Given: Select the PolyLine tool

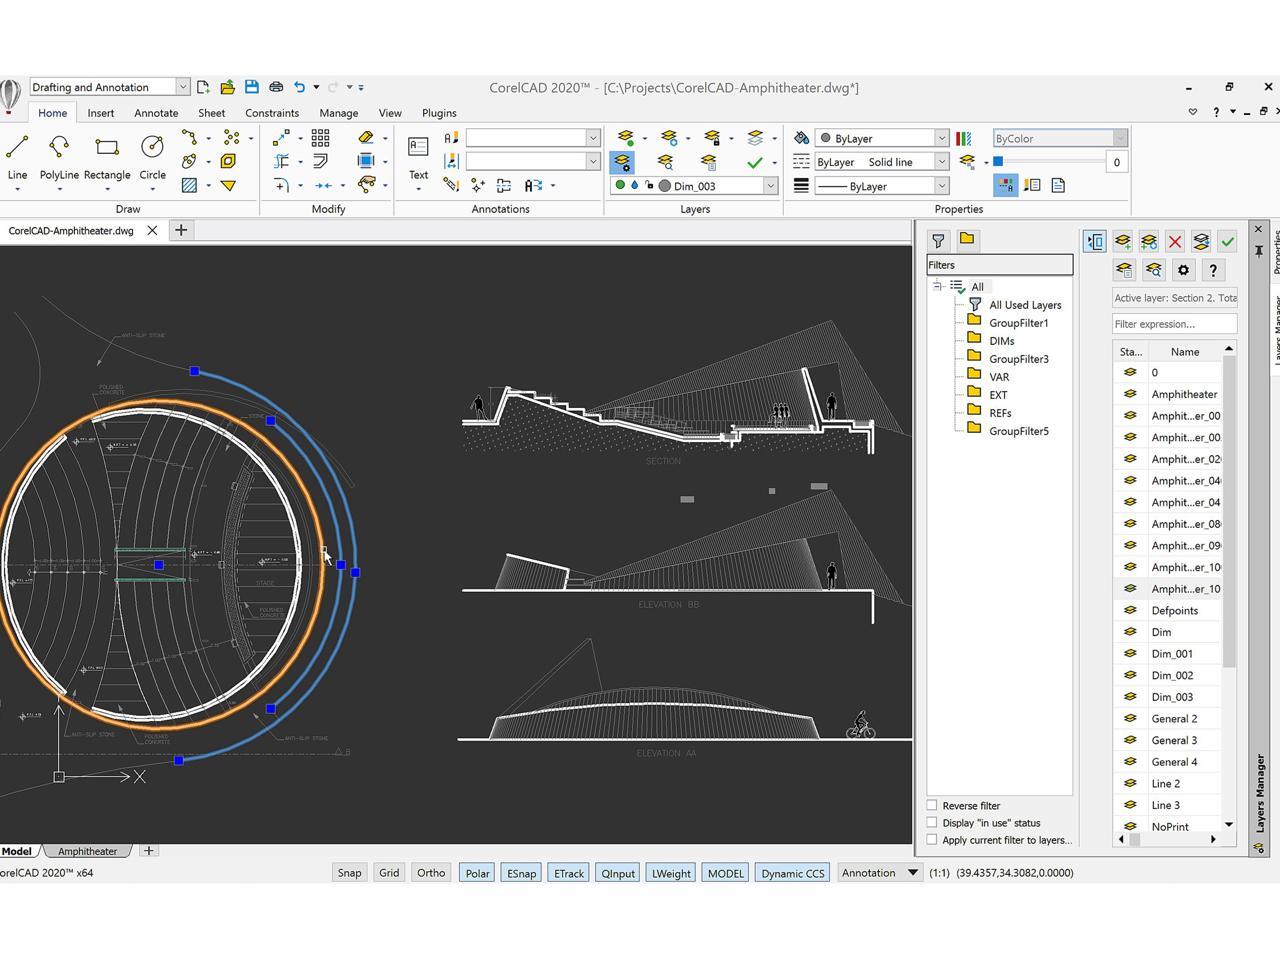Looking at the screenshot, I should pyautogui.click(x=59, y=157).
